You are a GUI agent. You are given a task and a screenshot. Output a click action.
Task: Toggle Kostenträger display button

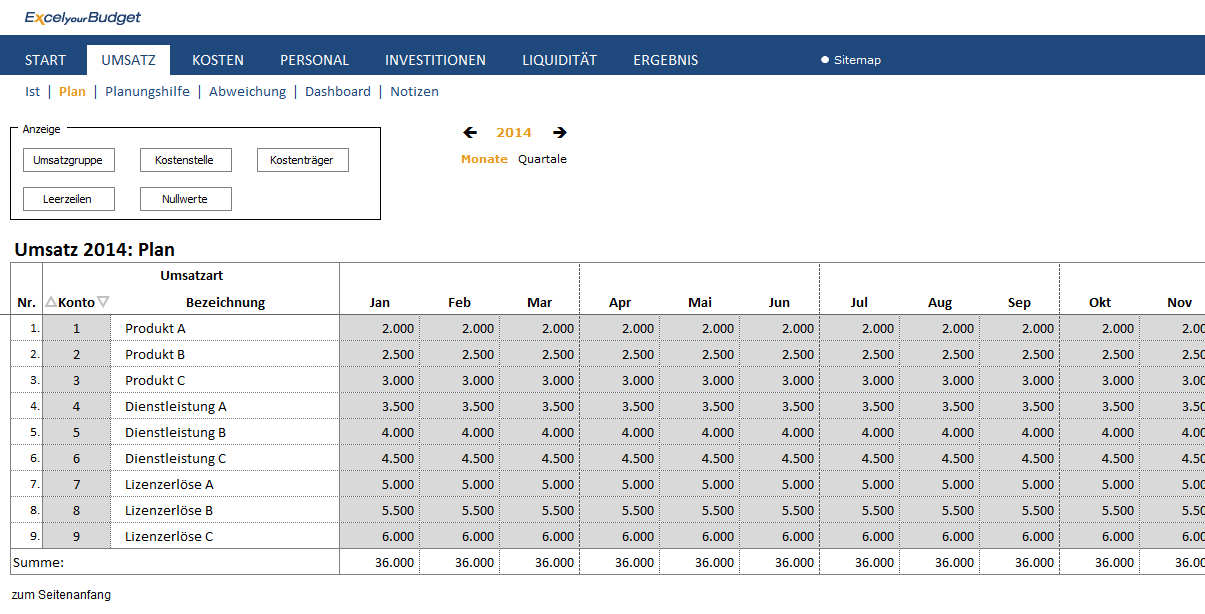pos(302,160)
